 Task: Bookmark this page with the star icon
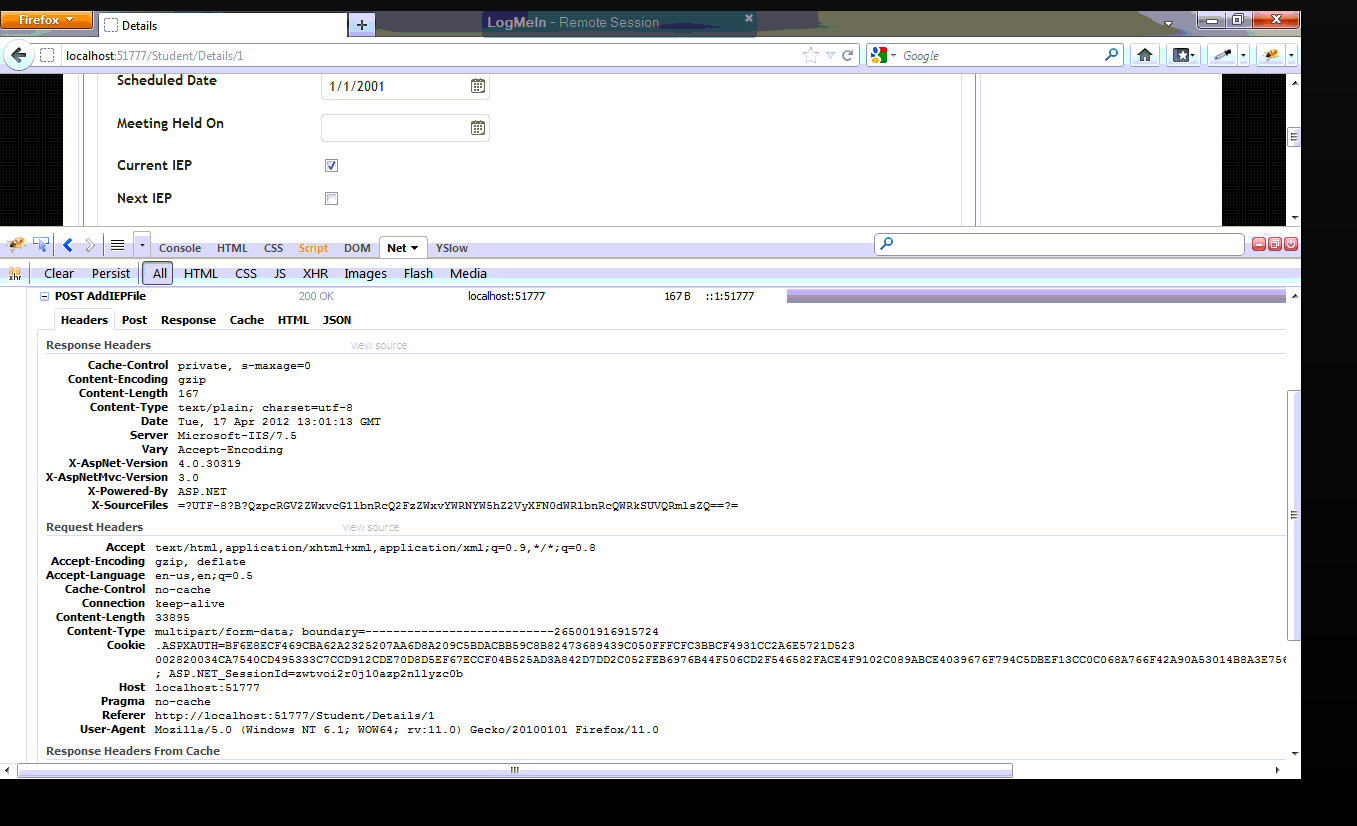click(x=811, y=56)
